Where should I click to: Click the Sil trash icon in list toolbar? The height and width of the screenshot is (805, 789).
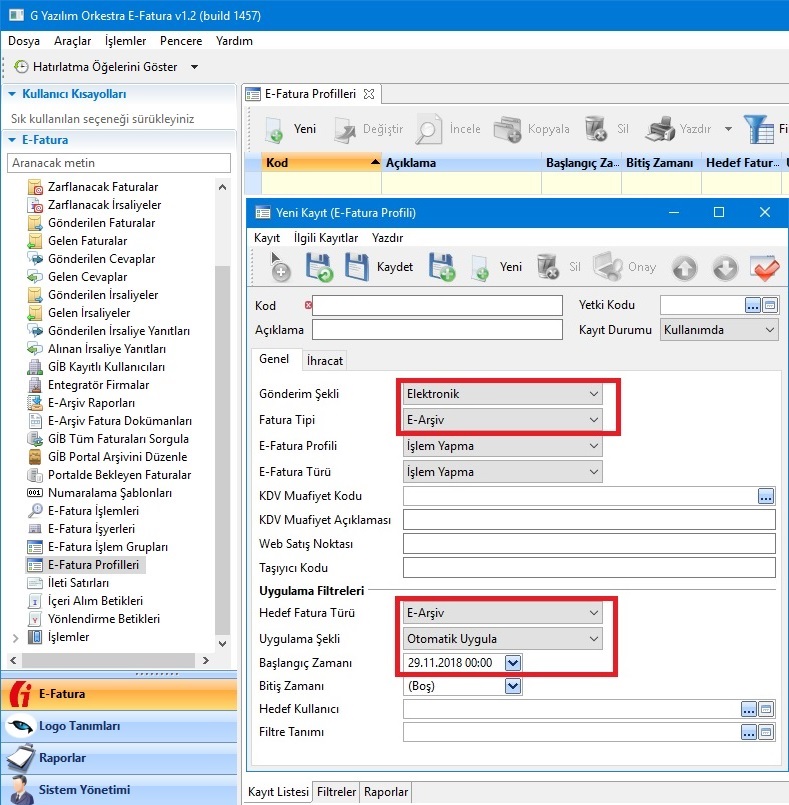[595, 129]
